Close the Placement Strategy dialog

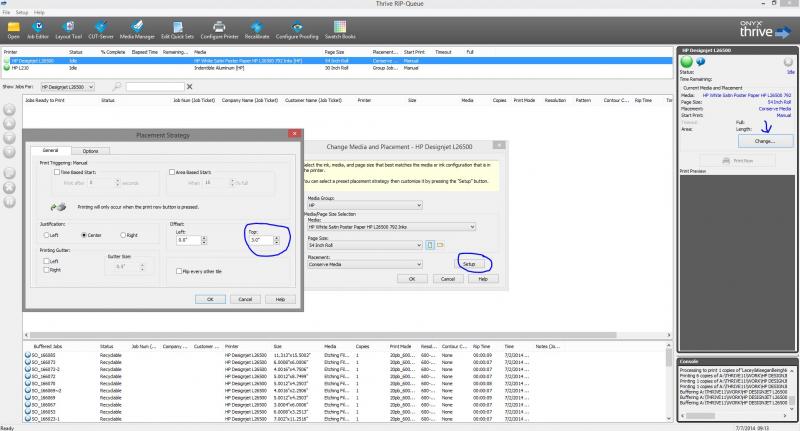click(x=294, y=134)
